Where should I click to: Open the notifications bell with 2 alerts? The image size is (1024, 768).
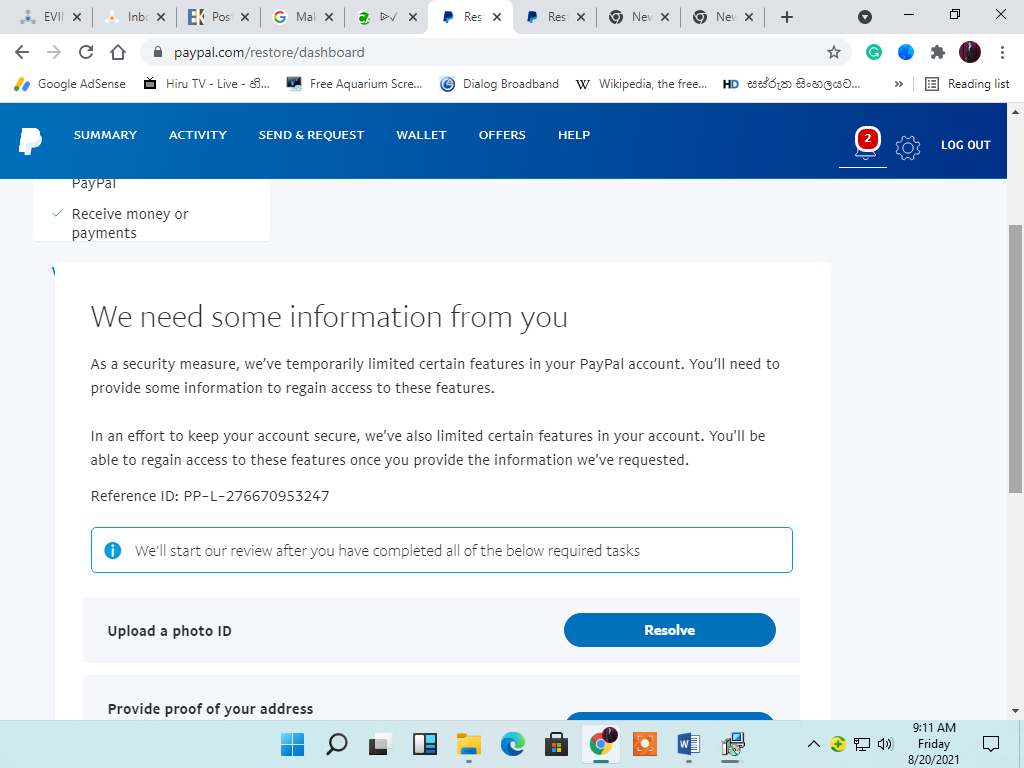click(866, 144)
